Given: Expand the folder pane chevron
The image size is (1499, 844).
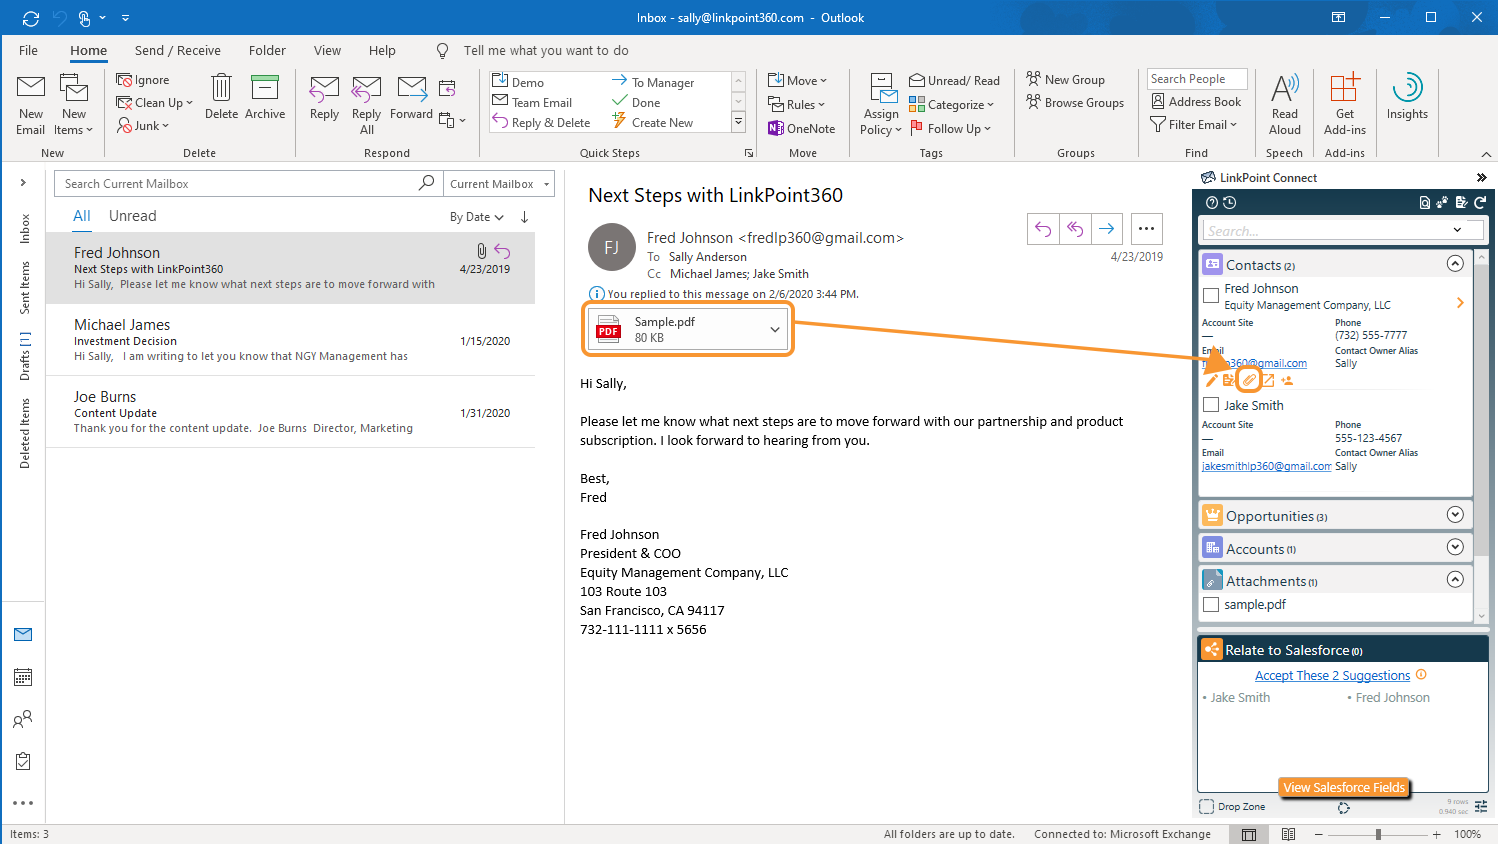Looking at the screenshot, I should [x=23, y=183].
